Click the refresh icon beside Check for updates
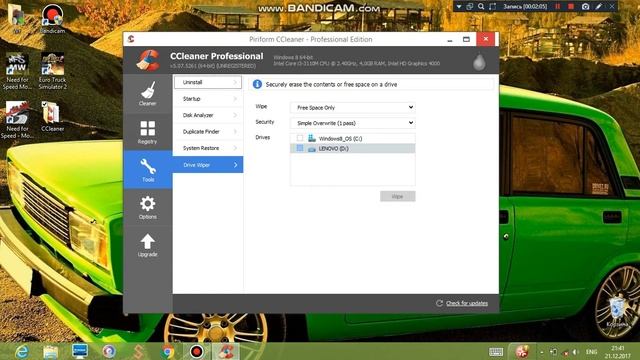This screenshot has height=360, width=640. (x=439, y=303)
